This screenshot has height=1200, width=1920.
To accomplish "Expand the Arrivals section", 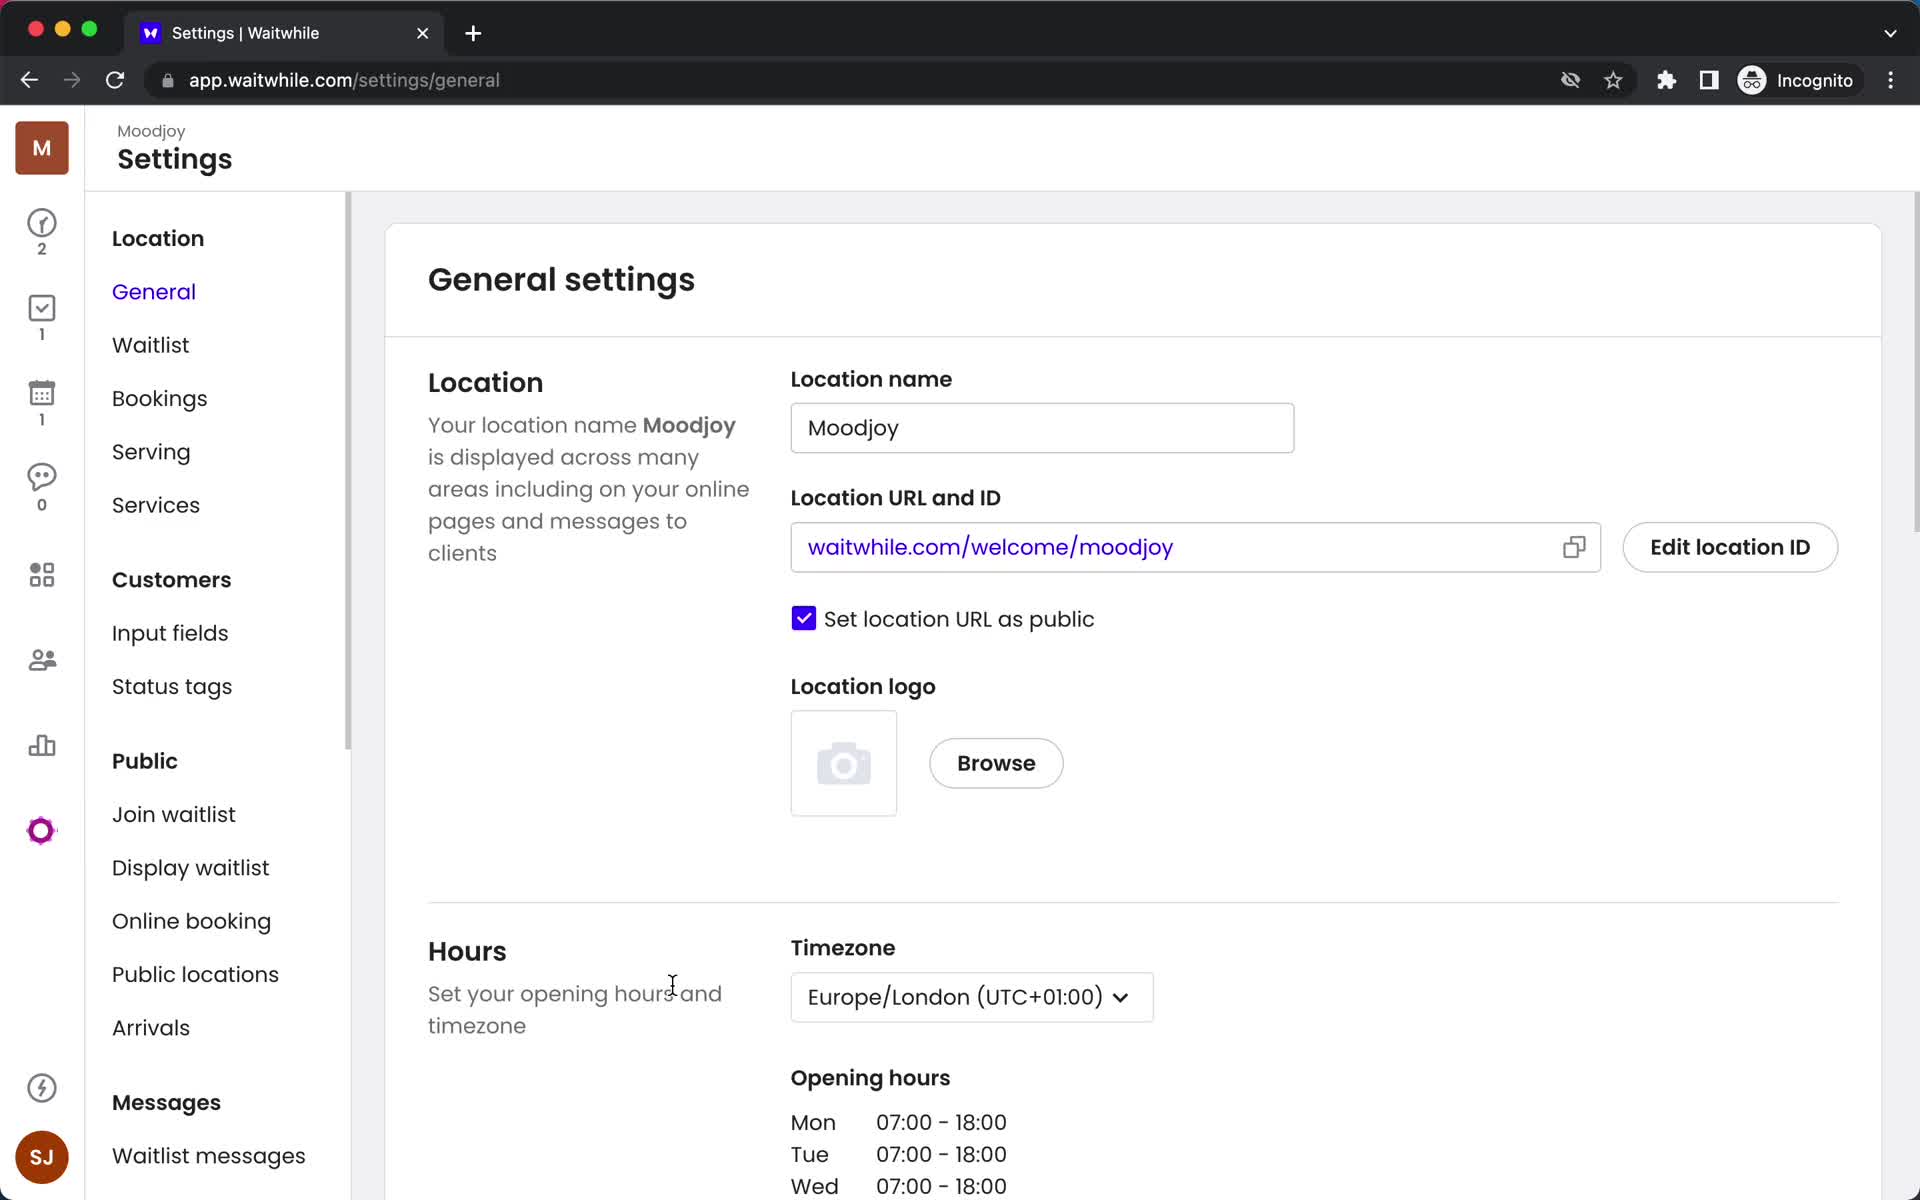I will click(x=152, y=1027).
